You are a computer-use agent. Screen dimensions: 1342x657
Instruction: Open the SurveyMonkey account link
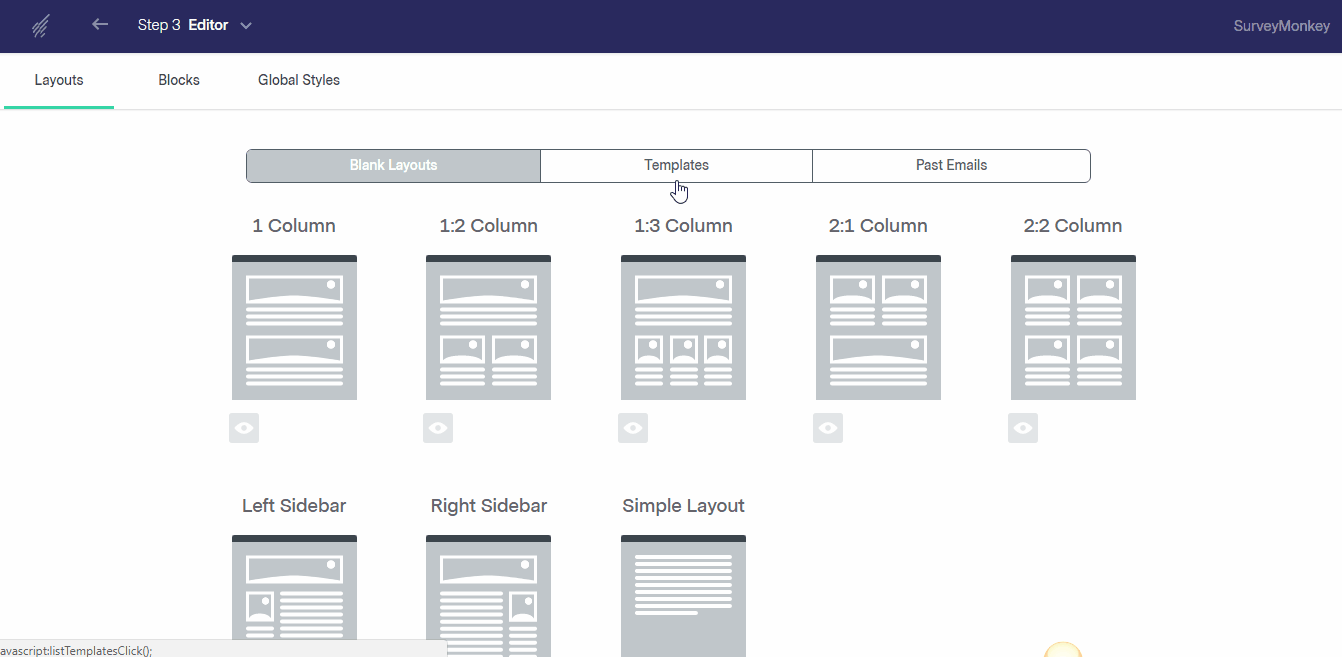[1282, 26]
